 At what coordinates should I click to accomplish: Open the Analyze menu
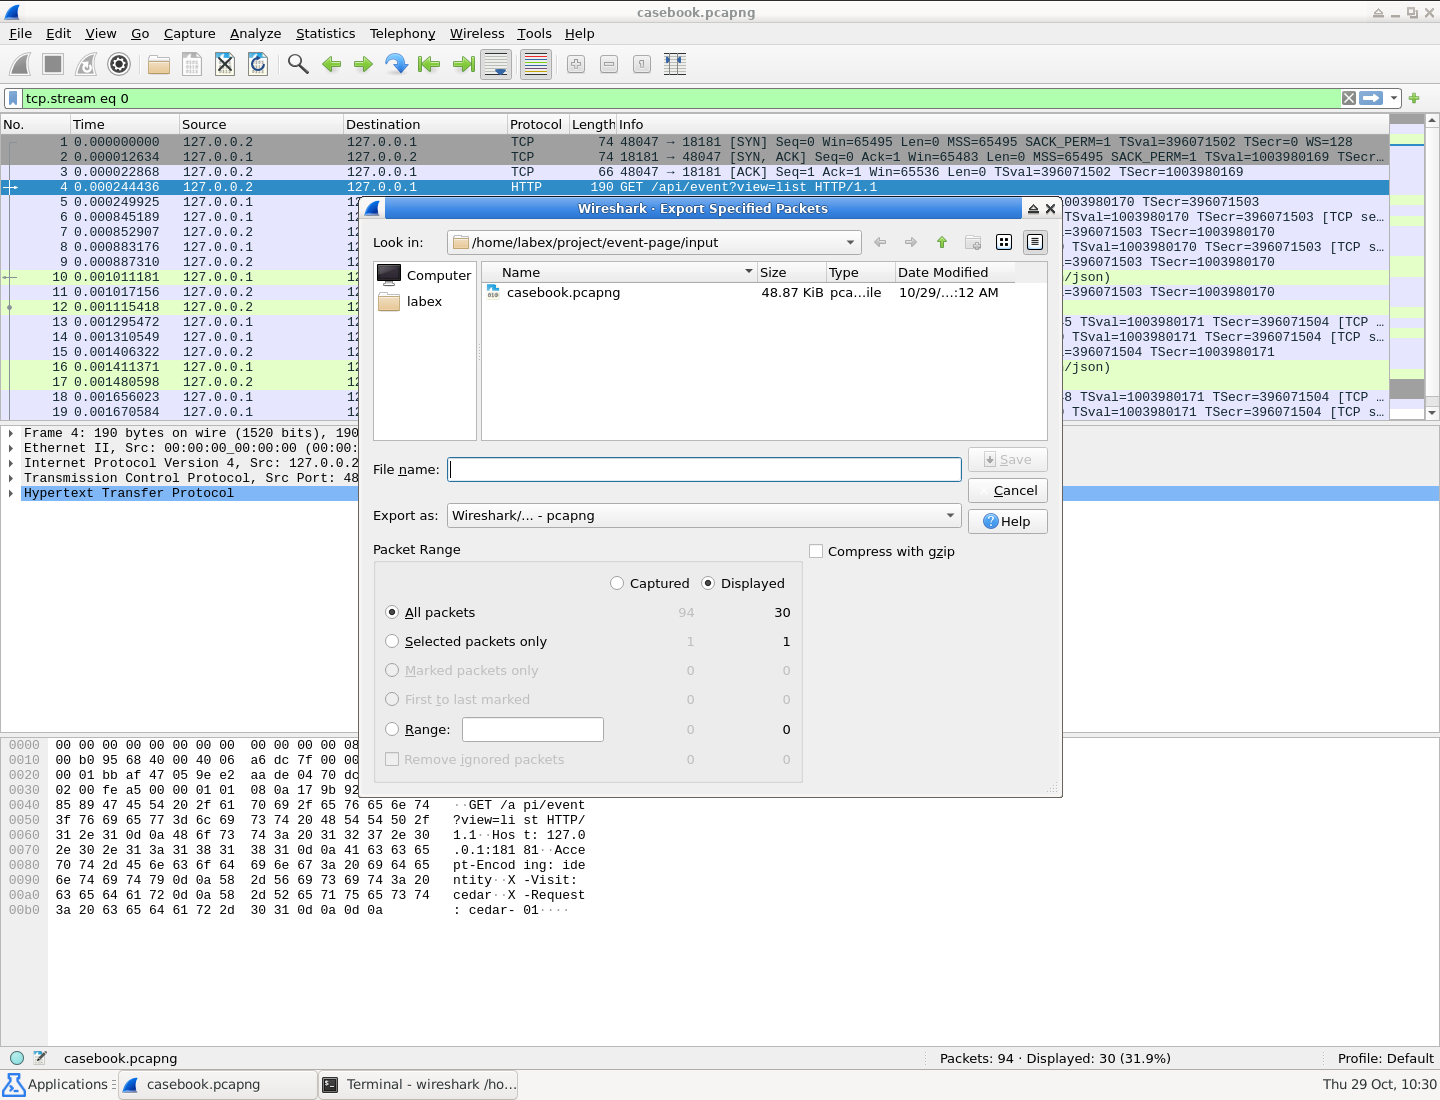[255, 33]
